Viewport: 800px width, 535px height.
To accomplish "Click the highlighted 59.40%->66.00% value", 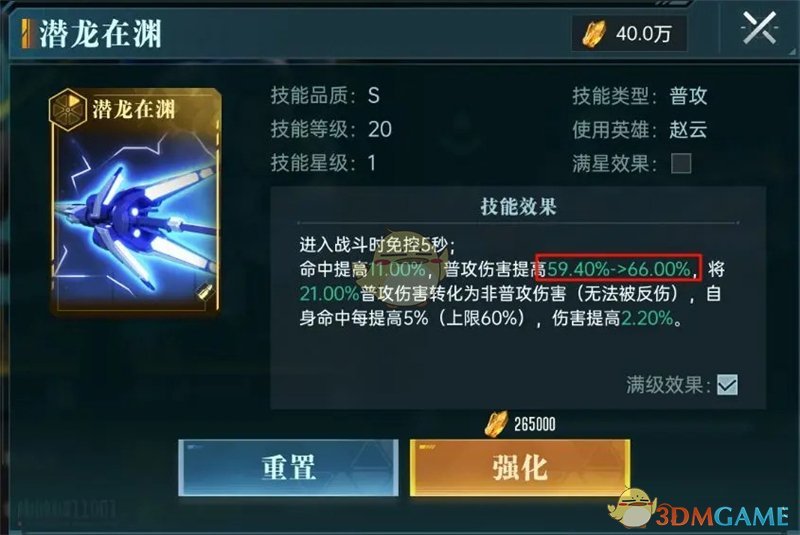I will click(x=618, y=268).
